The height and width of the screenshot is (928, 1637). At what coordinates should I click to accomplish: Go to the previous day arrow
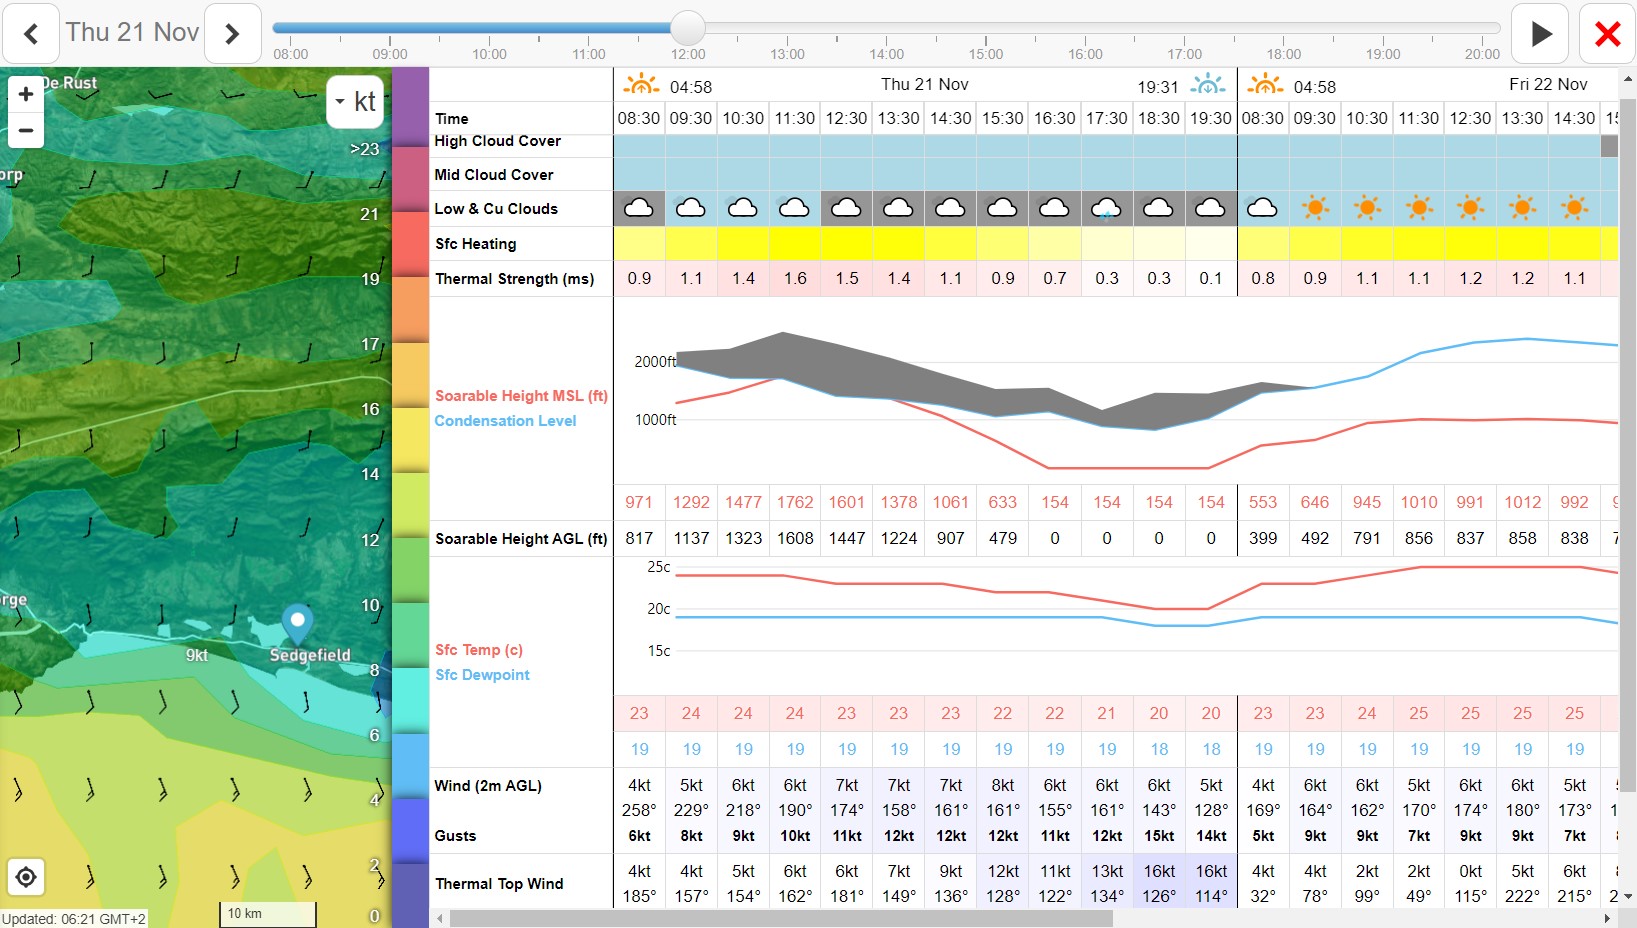[x=31, y=33]
